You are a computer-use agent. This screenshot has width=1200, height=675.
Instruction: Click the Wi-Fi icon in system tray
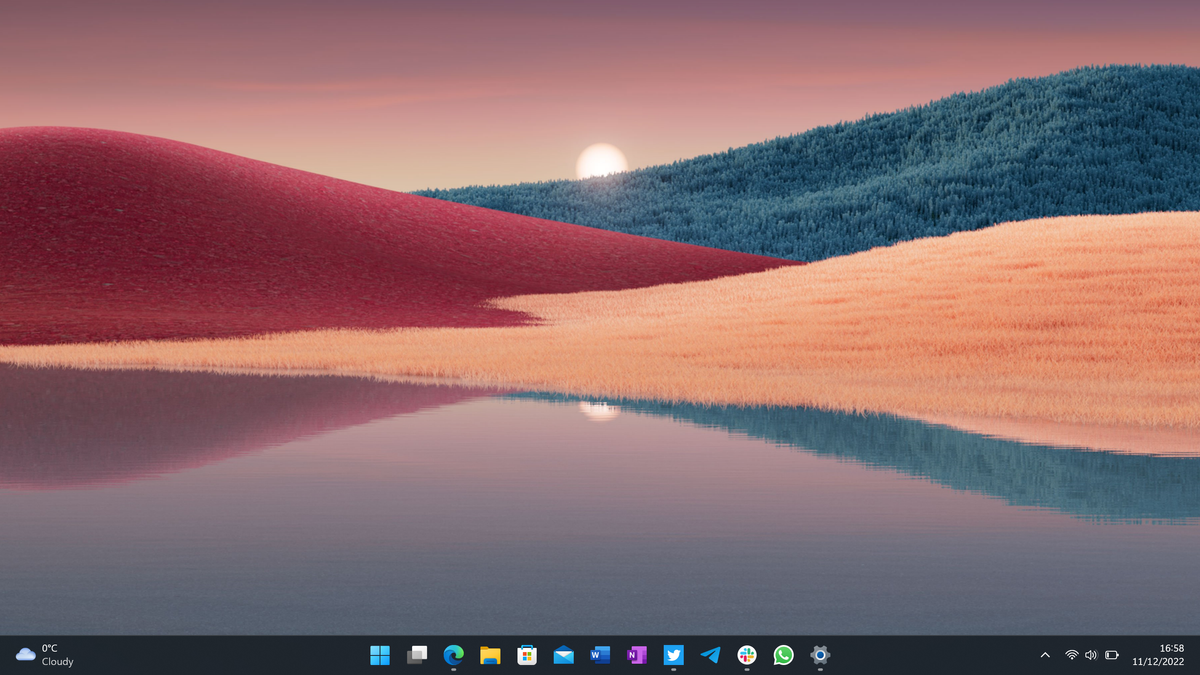point(1070,656)
